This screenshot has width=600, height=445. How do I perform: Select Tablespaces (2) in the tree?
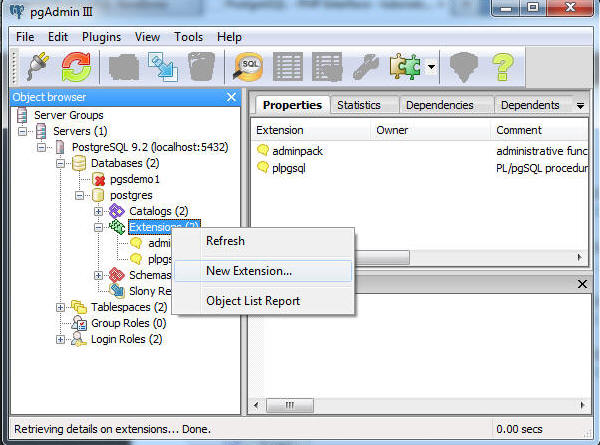pos(129,307)
